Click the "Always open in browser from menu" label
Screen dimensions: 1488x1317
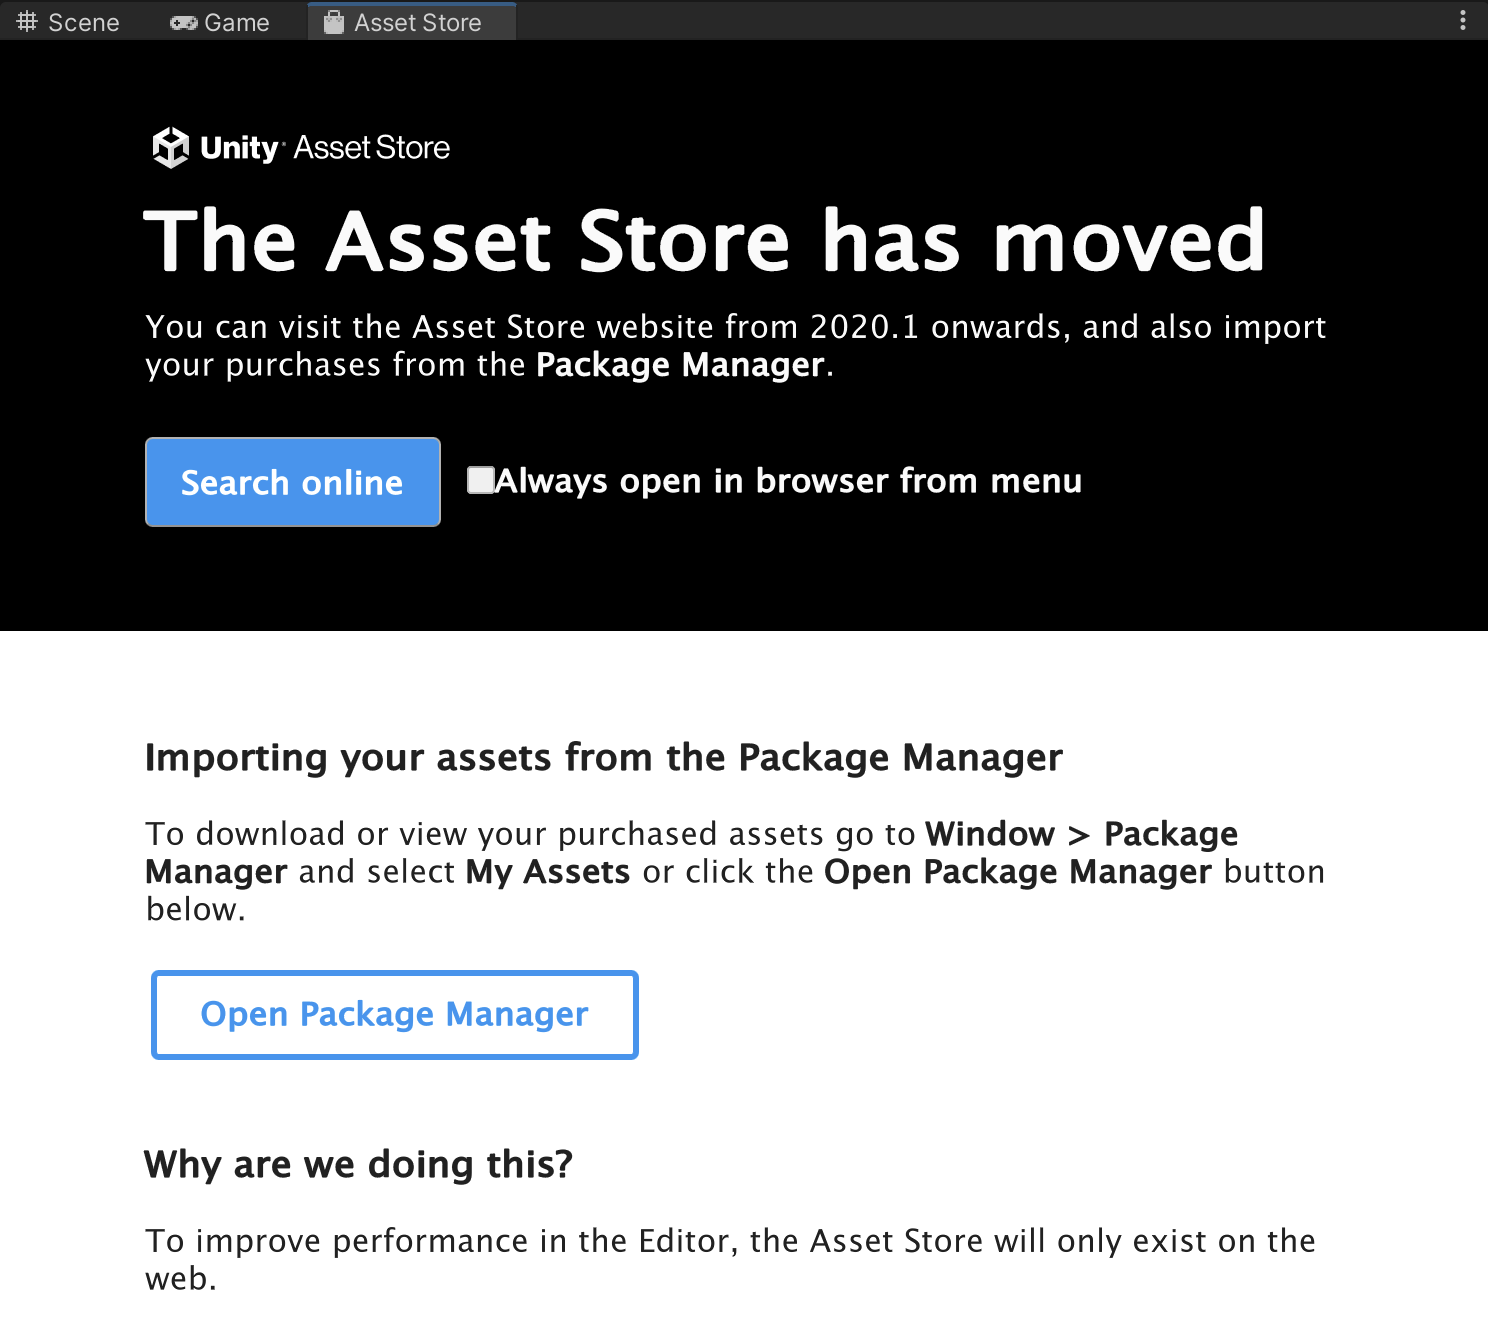pyautogui.click(x=789, y=481)
